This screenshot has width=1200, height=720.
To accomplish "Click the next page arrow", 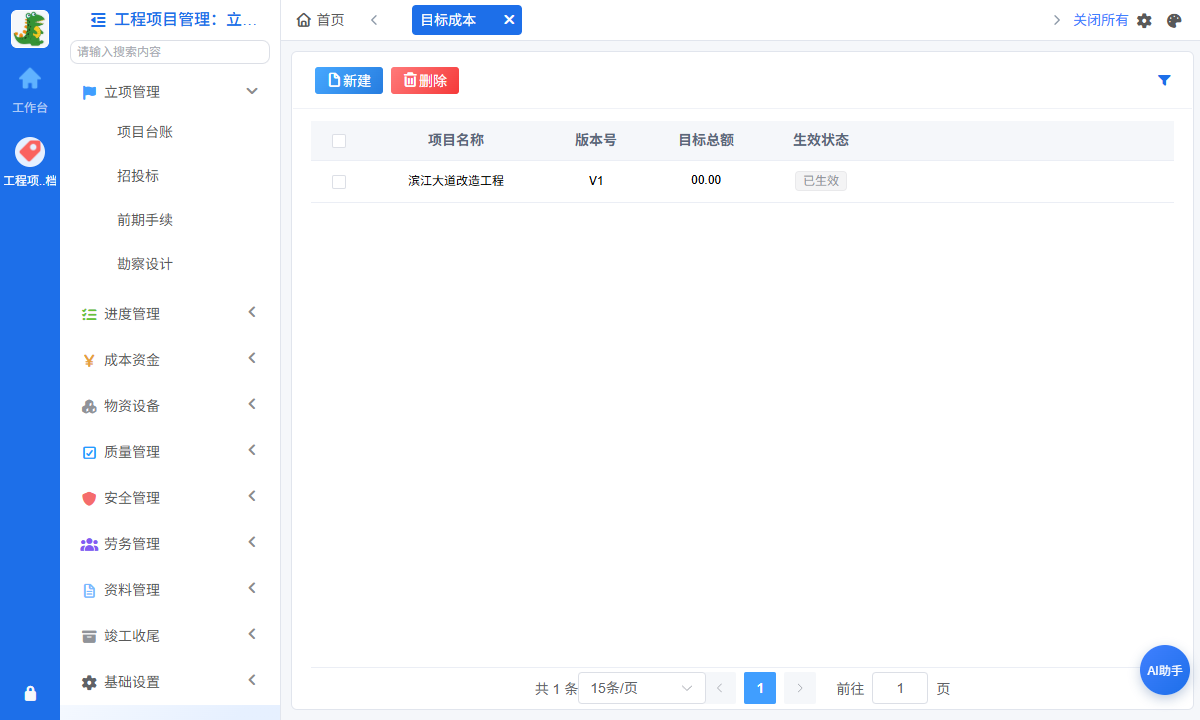I will coord(800,688).
